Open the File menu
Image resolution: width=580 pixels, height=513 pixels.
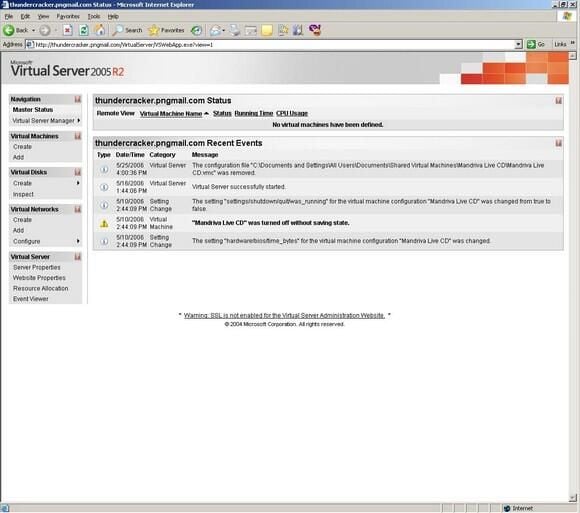pyautogui.click(x=9, y=16)
